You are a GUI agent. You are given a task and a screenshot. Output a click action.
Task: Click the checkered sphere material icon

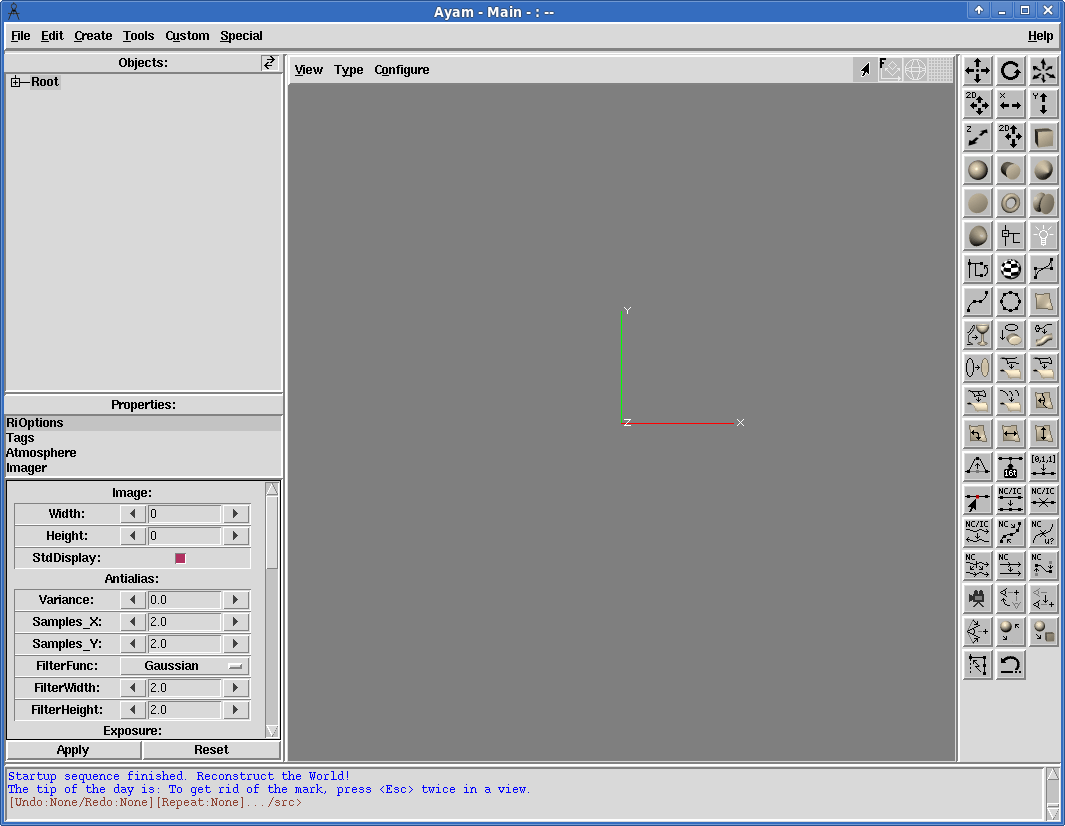pyautogui.click(x=1010, y=269)
